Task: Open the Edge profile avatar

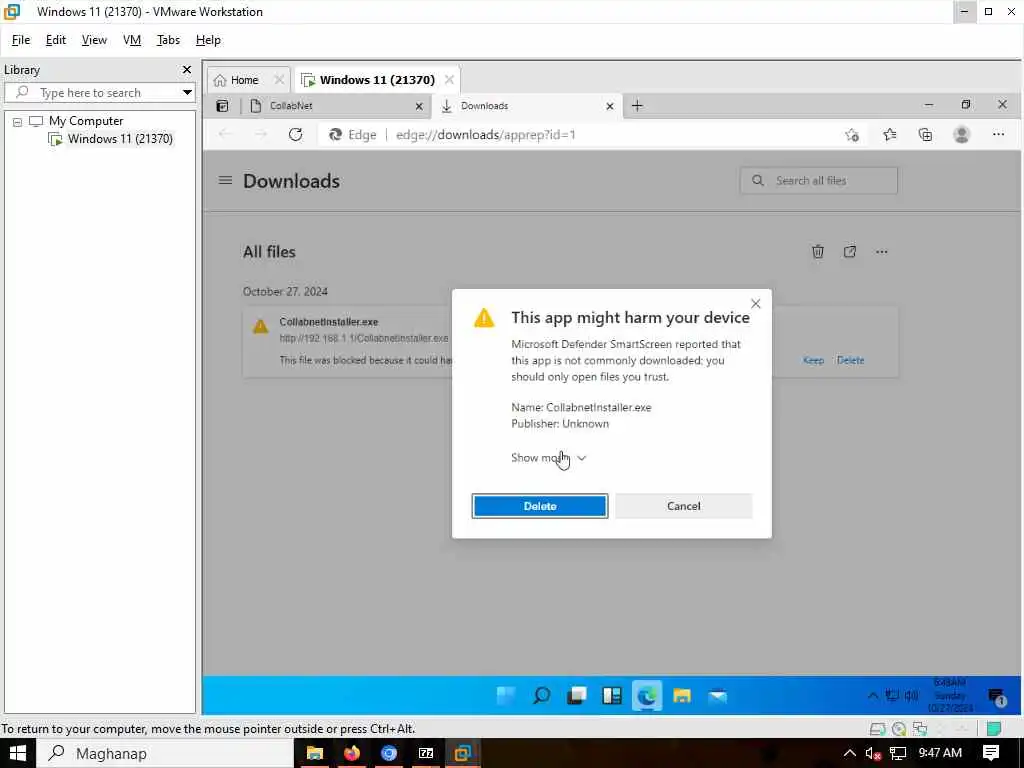Action: (961, 135)
